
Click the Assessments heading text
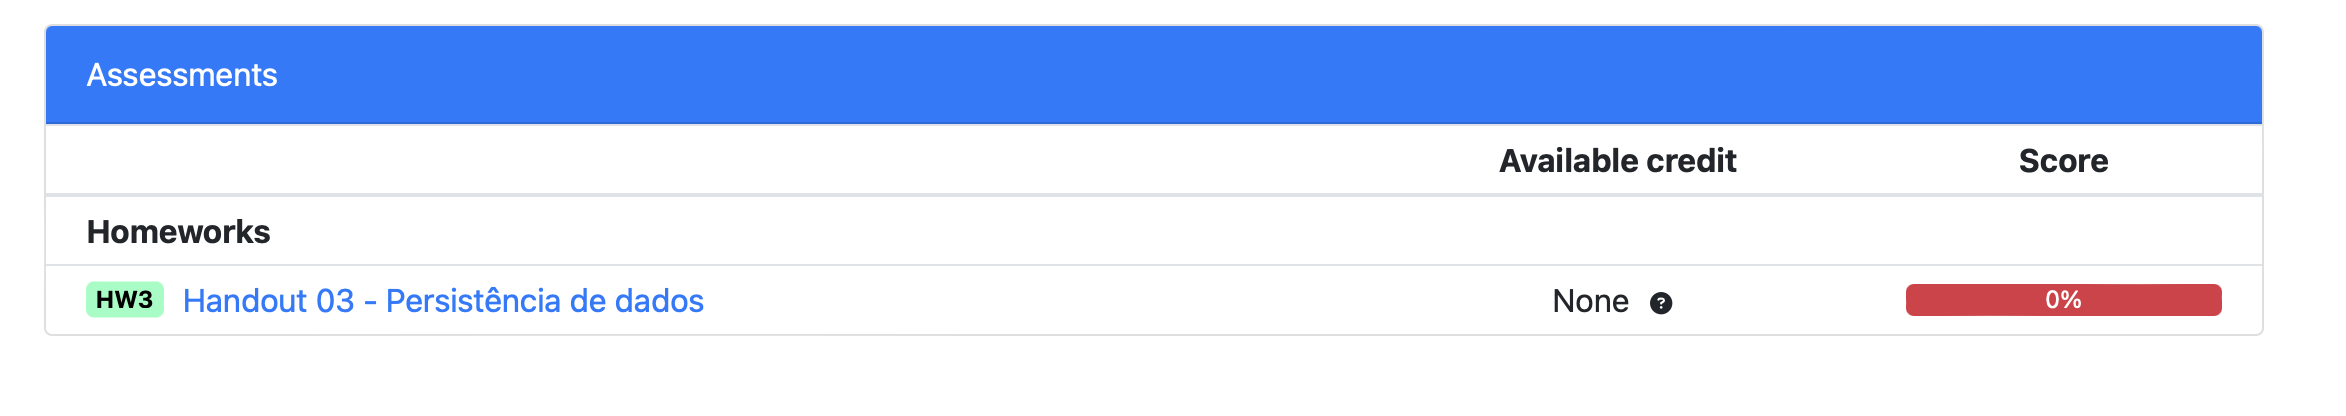(x=182, y=75)
